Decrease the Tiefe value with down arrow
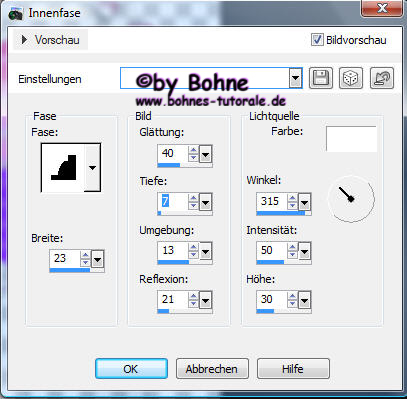407x399 pixels. (193, 206)
